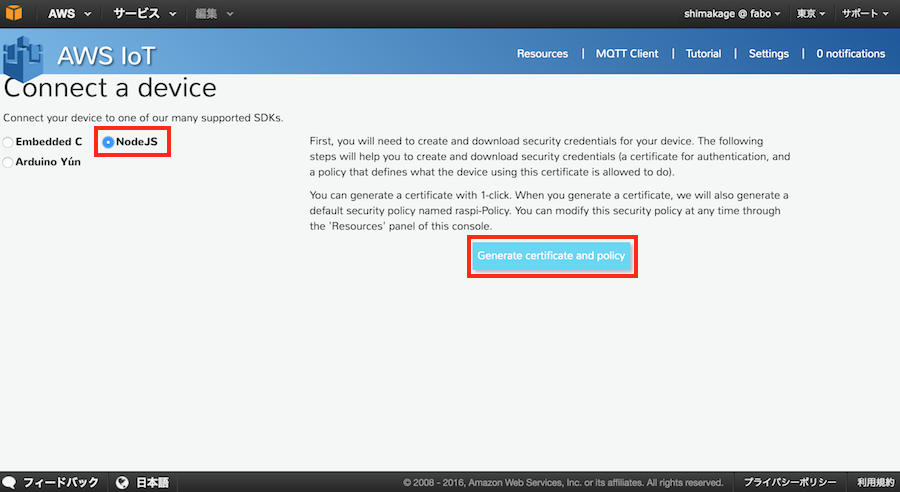Click the feedback speech bubble icon

[x=10, y=482]
